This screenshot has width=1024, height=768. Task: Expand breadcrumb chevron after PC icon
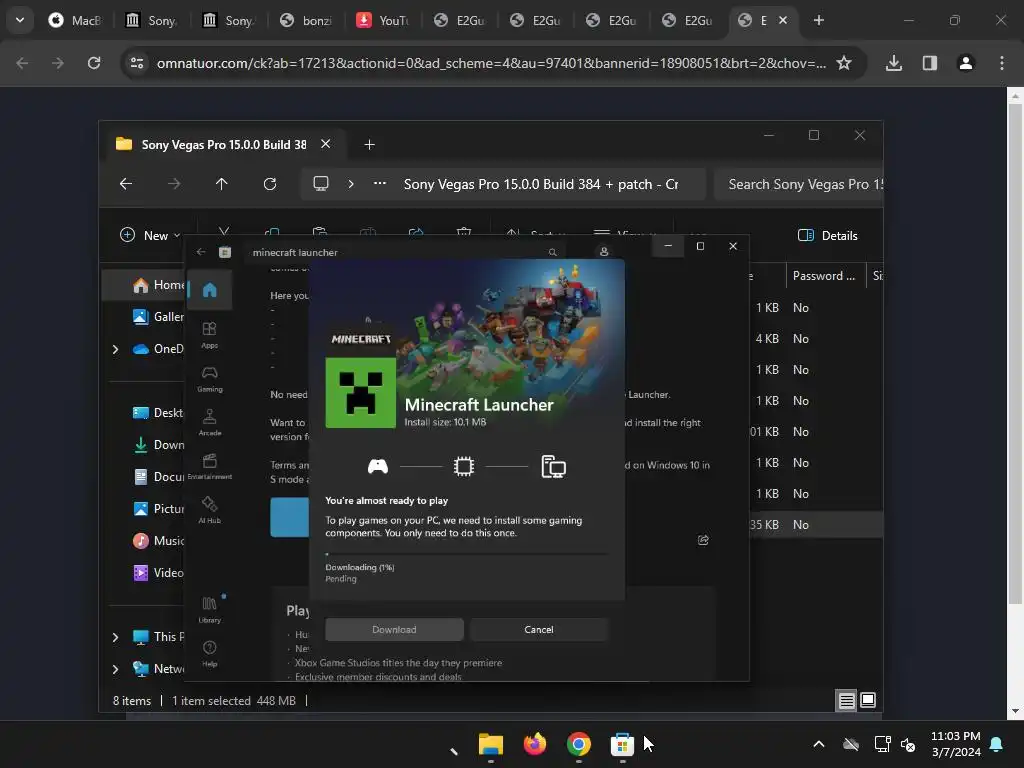tap(351, 184)
